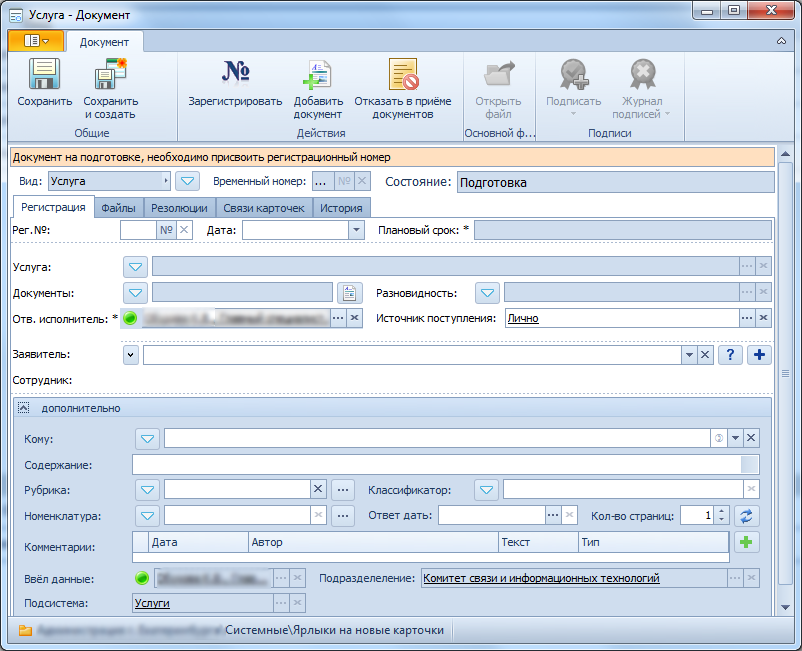Click ellipsis button of Отв. исполнитель
Image resolution: width=802 pixels, height=651 pixels.
[338, 318]
